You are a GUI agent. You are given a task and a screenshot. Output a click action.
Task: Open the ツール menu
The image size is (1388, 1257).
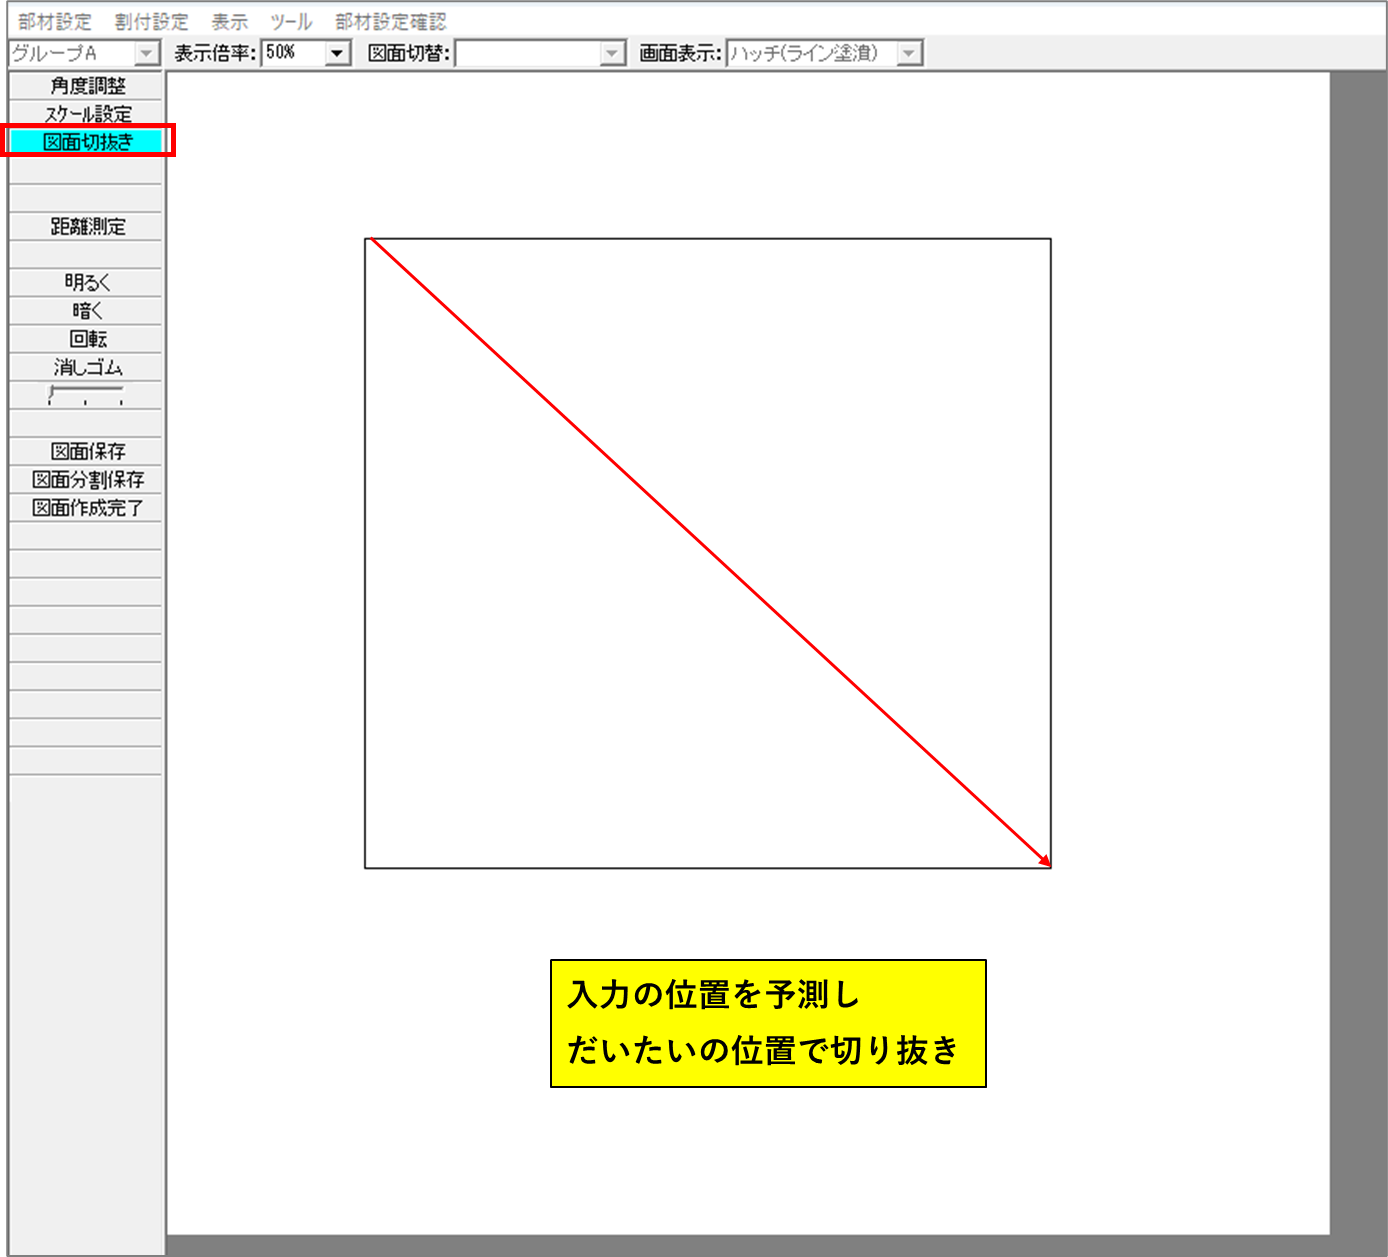(x=291, y=22)
